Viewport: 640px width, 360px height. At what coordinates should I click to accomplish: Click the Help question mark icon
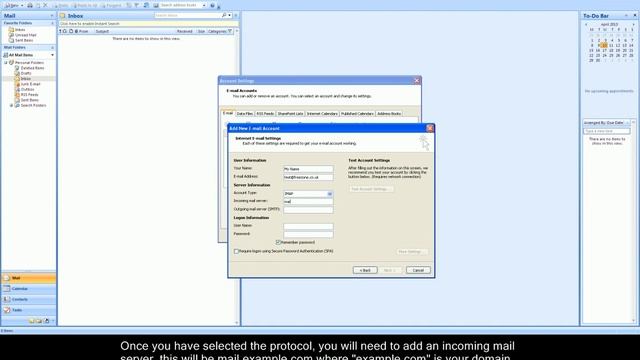pyautogui.click(x=212, y=5)
